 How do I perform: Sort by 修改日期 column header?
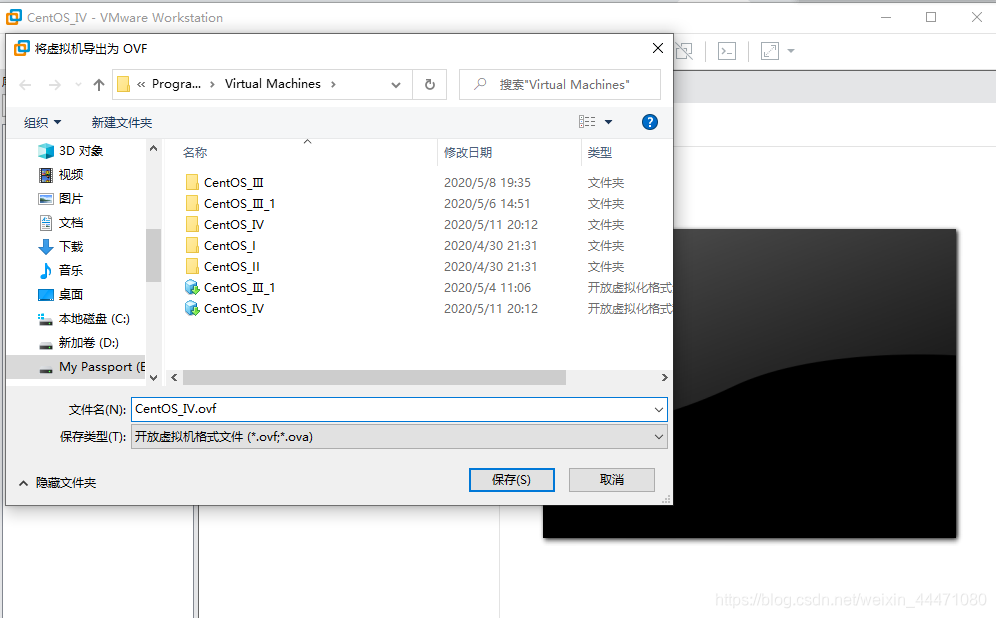(468, 152)
